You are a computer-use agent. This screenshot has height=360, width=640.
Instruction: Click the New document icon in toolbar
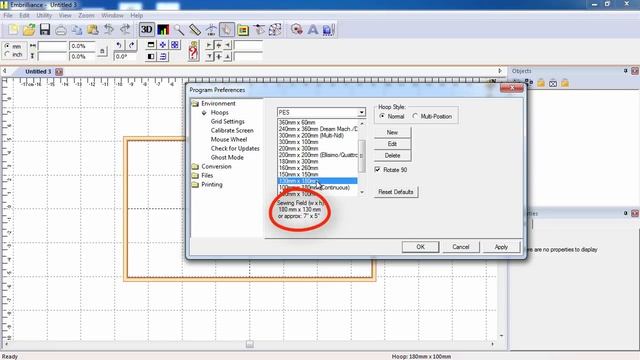(13, 29)
